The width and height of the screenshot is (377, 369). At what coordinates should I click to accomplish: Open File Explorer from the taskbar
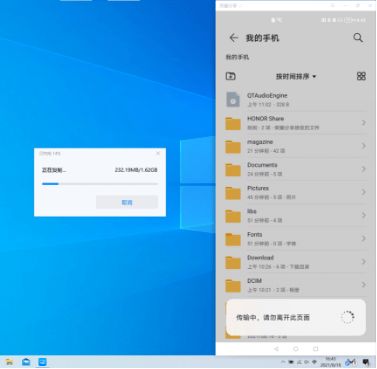[x=9, y=362]
